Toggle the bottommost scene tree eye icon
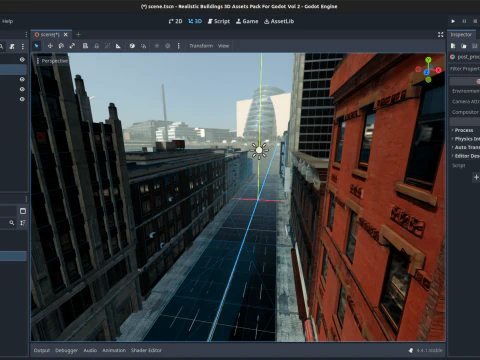This screenshot has width=480, height=360. pos(22,99)
